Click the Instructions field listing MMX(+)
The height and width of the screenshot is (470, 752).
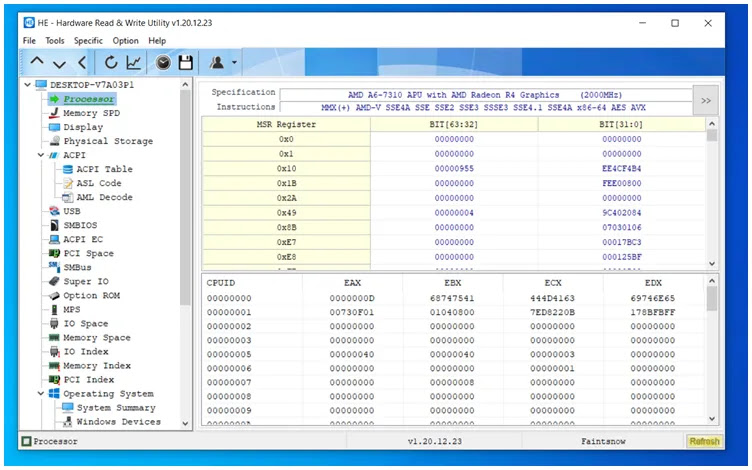point(486,107)
